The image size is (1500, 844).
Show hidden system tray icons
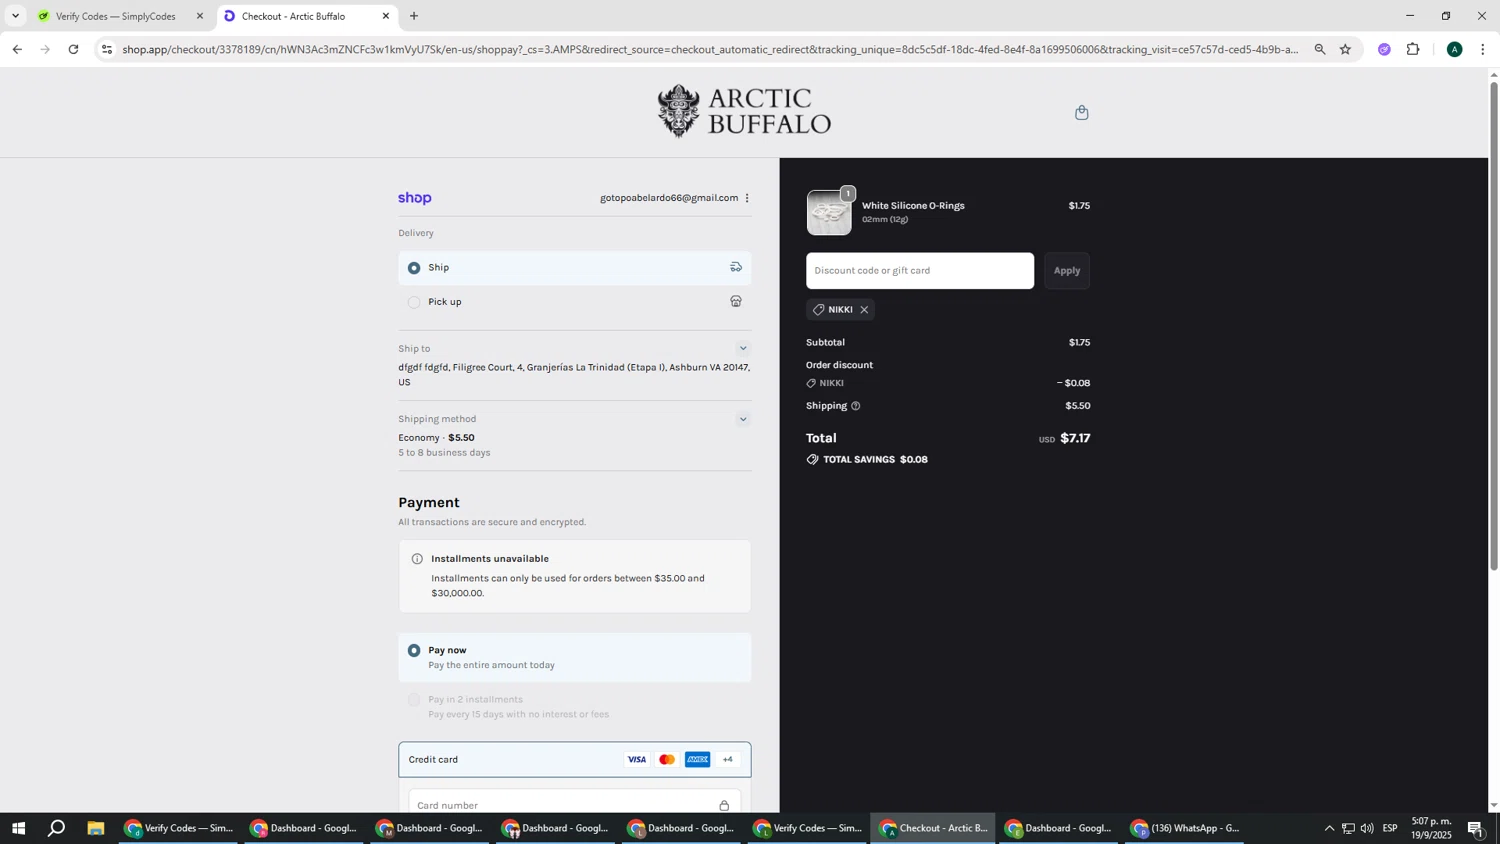point(1329,828)
